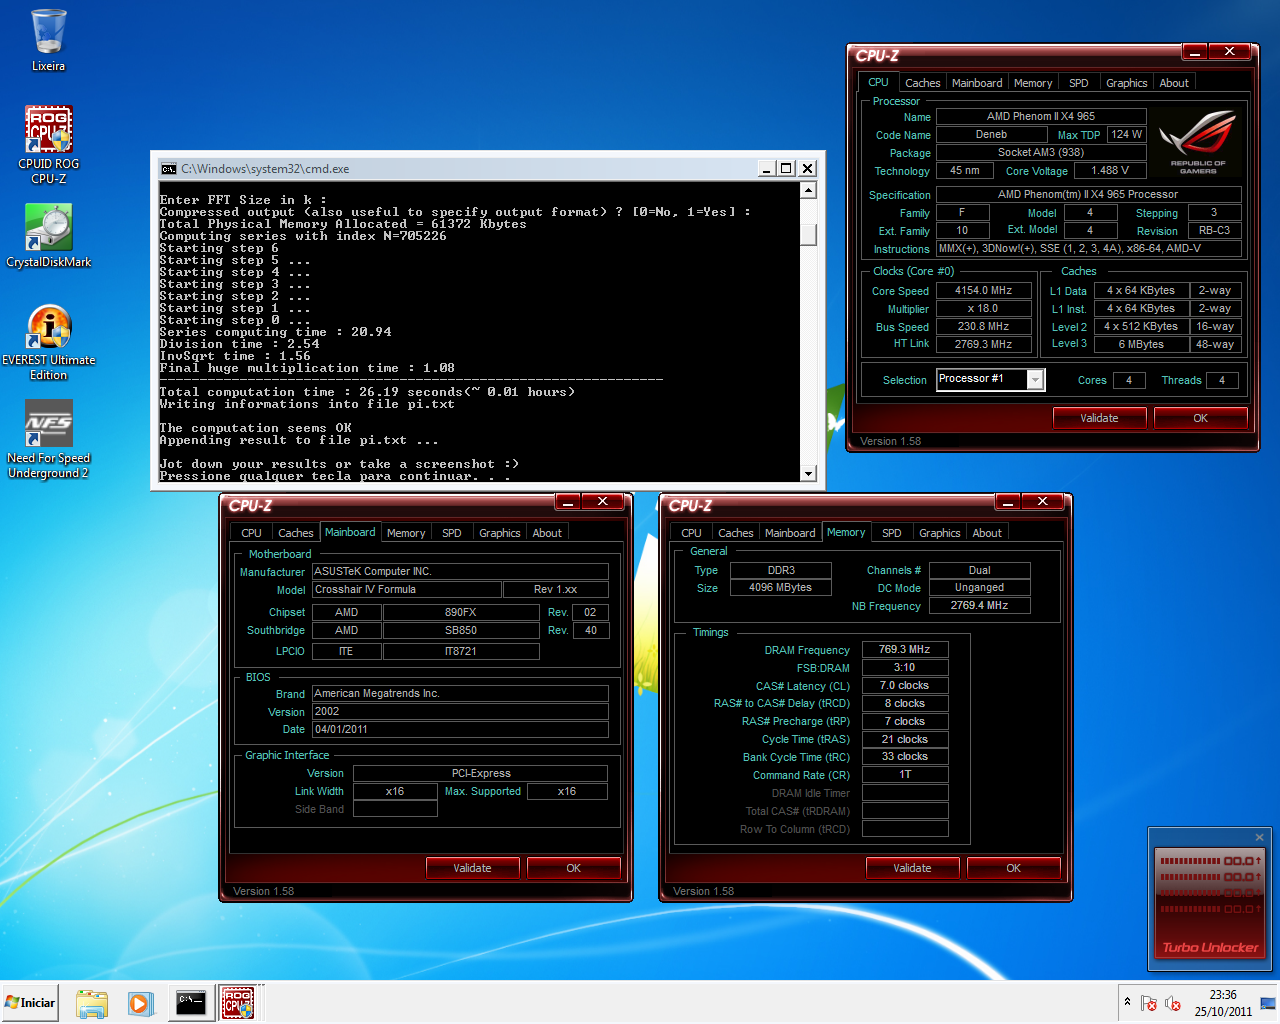The width and height of the screenshot is (1280, 1024).
Task: Click the BIOS date 04/01/2011 field
Action: [460, 730]
